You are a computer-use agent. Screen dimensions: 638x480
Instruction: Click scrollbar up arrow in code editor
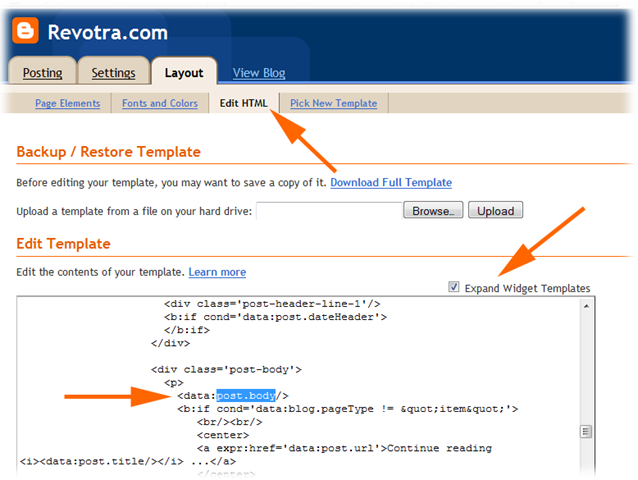click(586, 306)
